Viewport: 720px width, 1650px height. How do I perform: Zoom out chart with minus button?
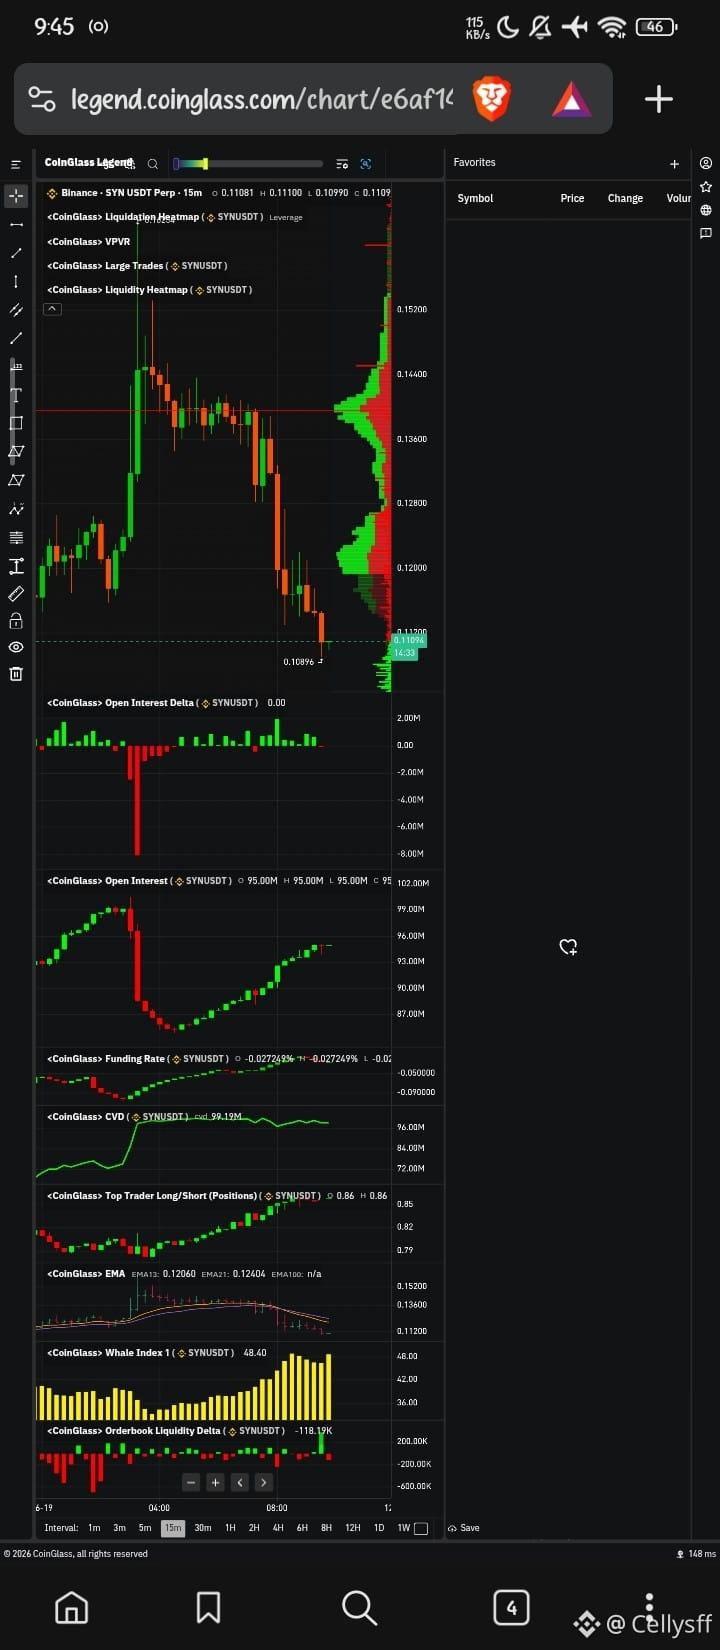[x=191, y=1482]
